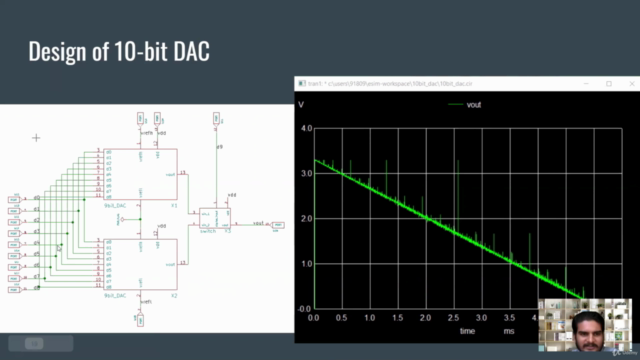Click the d5 input port symbol
The height and width of the screenshot is (360, 640).
coord(14,256)
